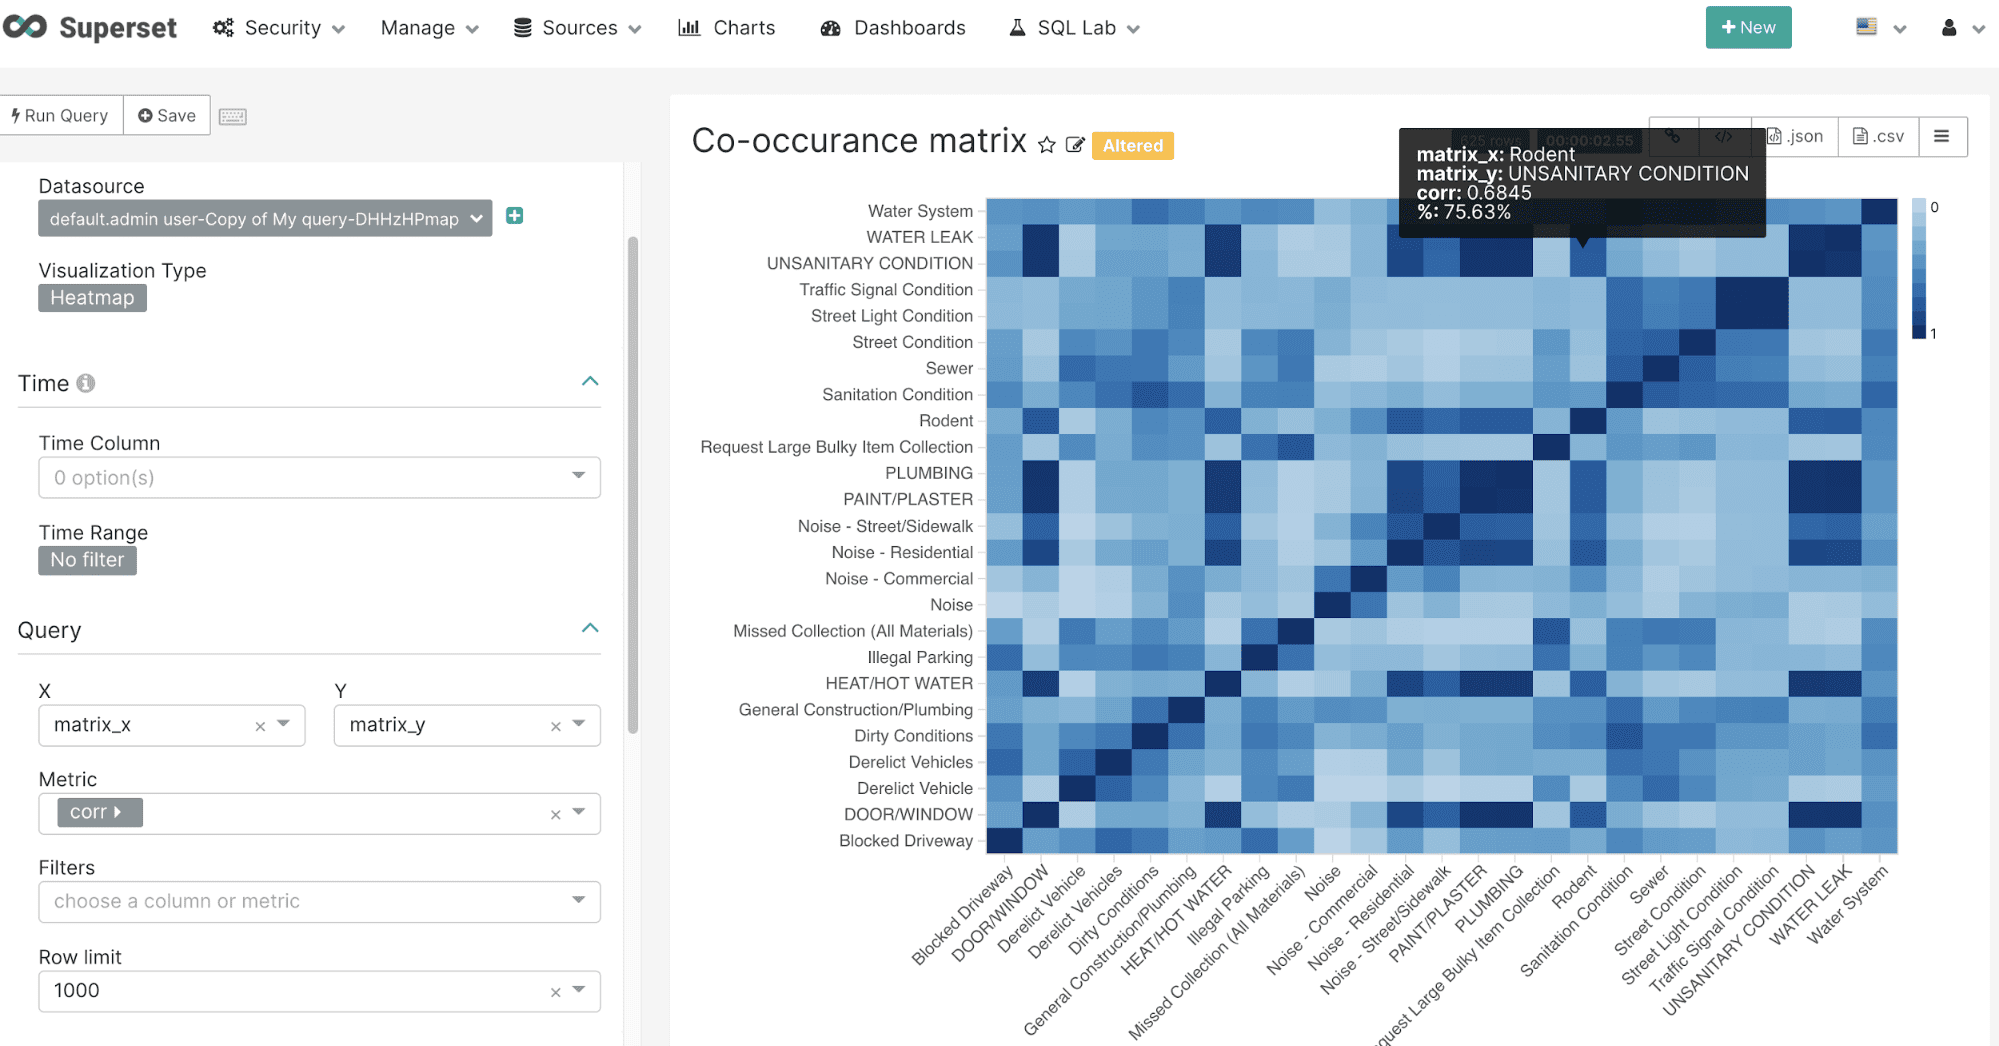Click the Time section info icon
This screenshot has height=1046, width=1999.
(86, 383)
